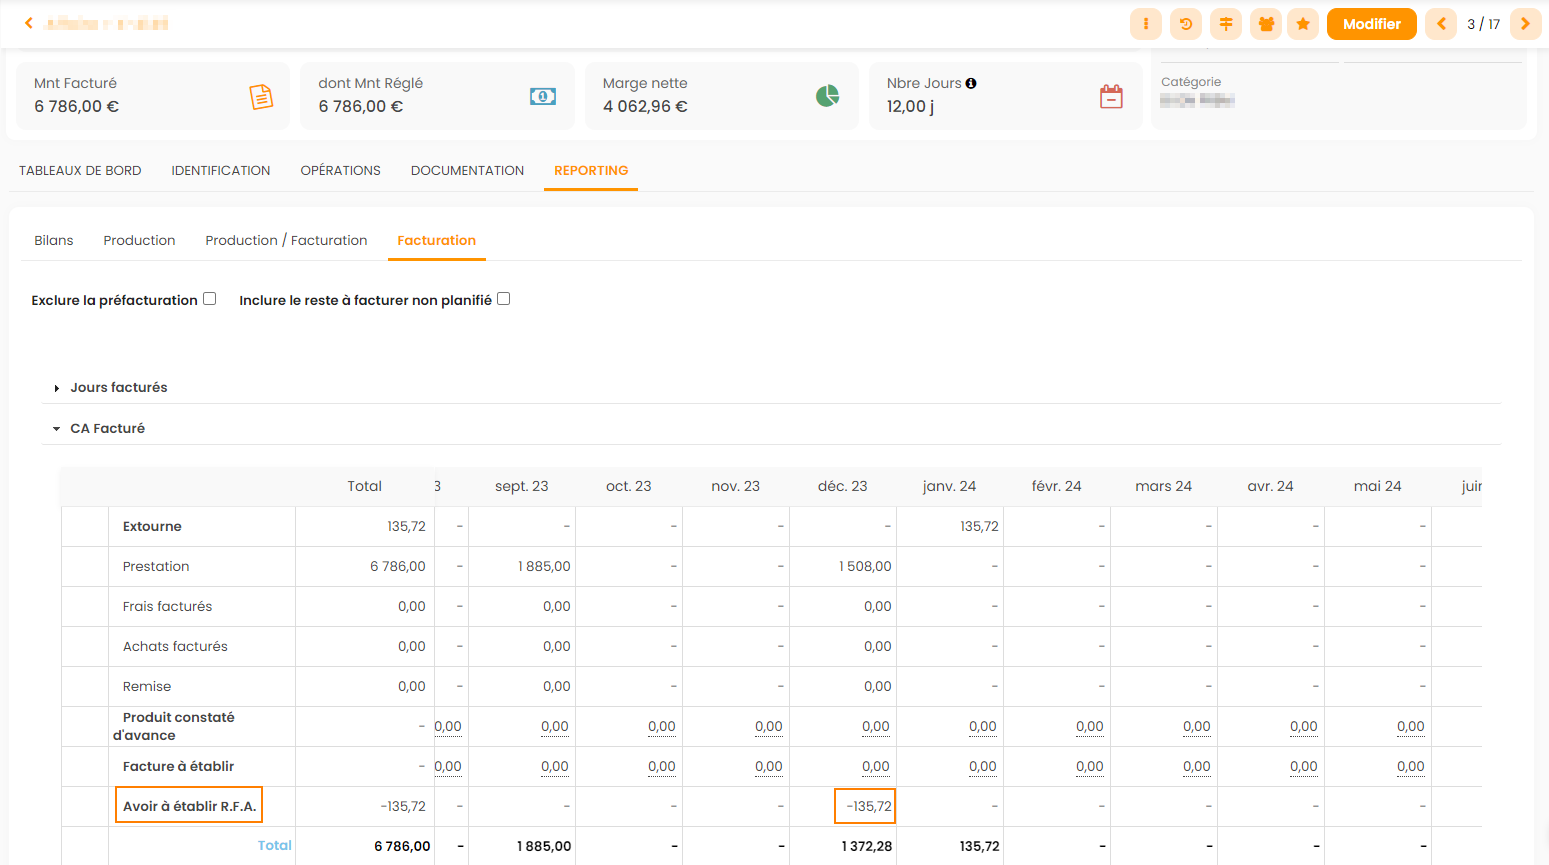Open the Tableaux de bord tab
1549x865 pixels.
[x=80, y=171]
